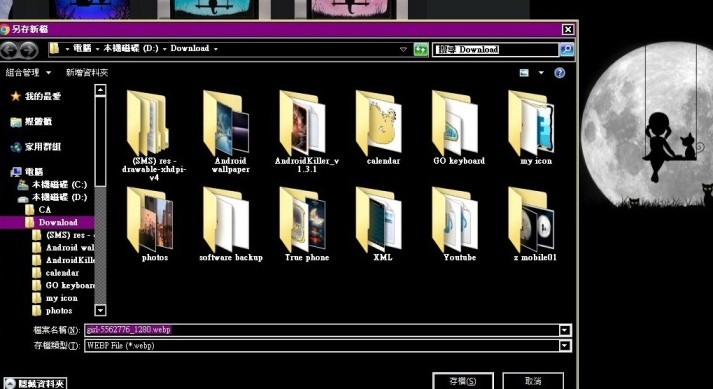Select AndroidKiller in the sidebar tree
Screen dimensions: 713x389
coord(64,260)
